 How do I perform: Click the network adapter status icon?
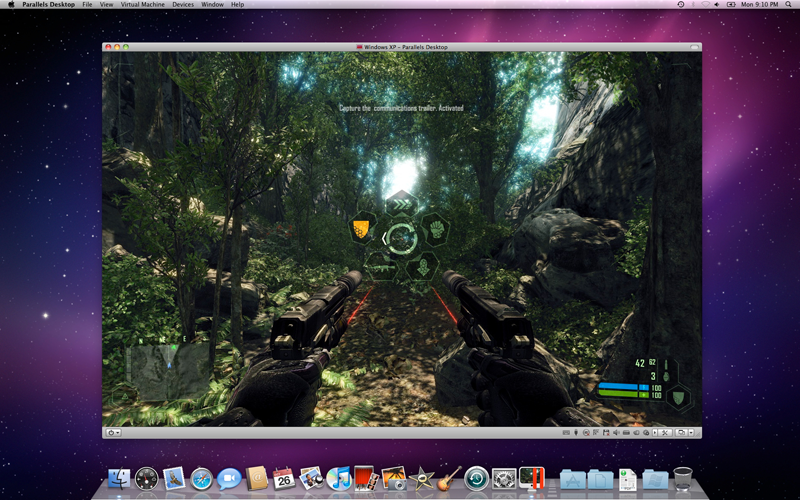[596, 433]
